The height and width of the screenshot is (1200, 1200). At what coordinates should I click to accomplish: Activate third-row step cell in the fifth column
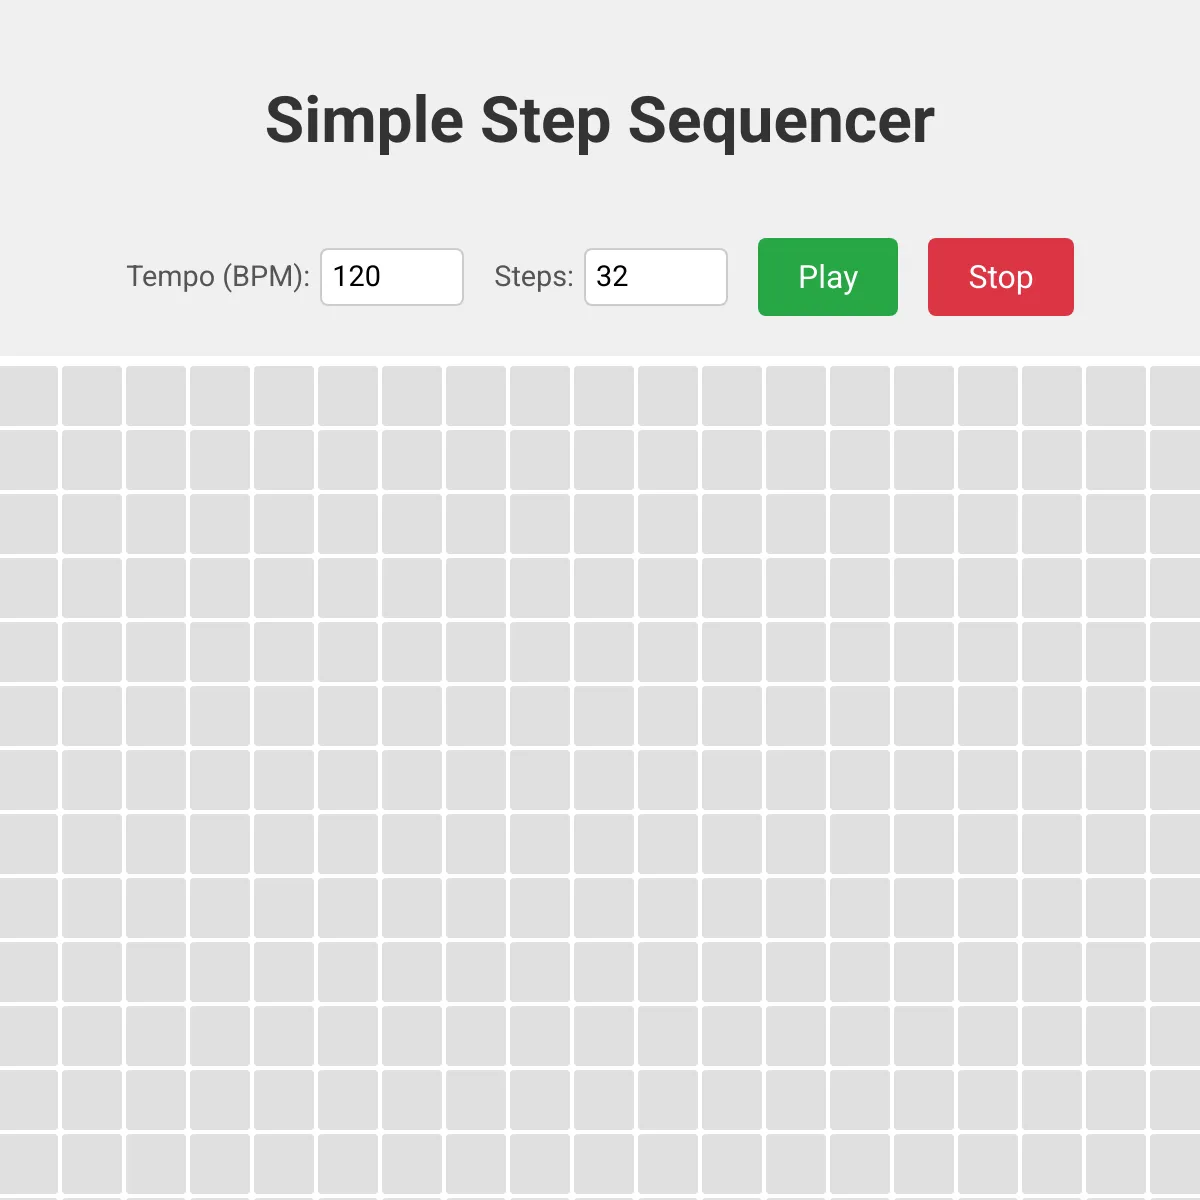coord(284,524)
